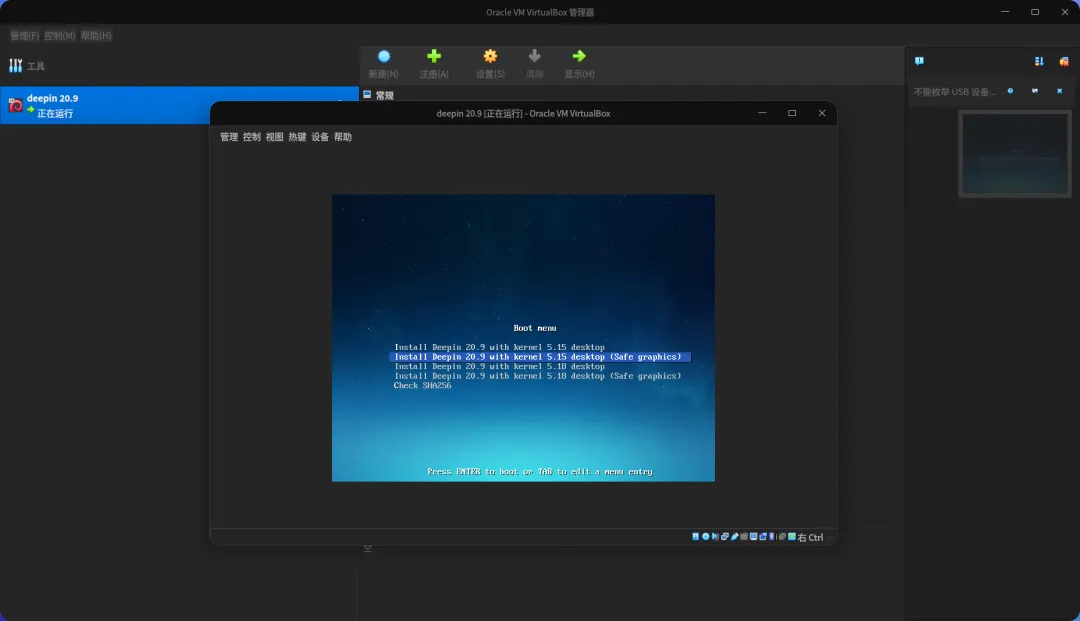Image resolution: width=1080 pixels, height=621 pixels.
Task: Select highlighted kernel 5.15 Safe graphics entry
Action: coord(540,357)
